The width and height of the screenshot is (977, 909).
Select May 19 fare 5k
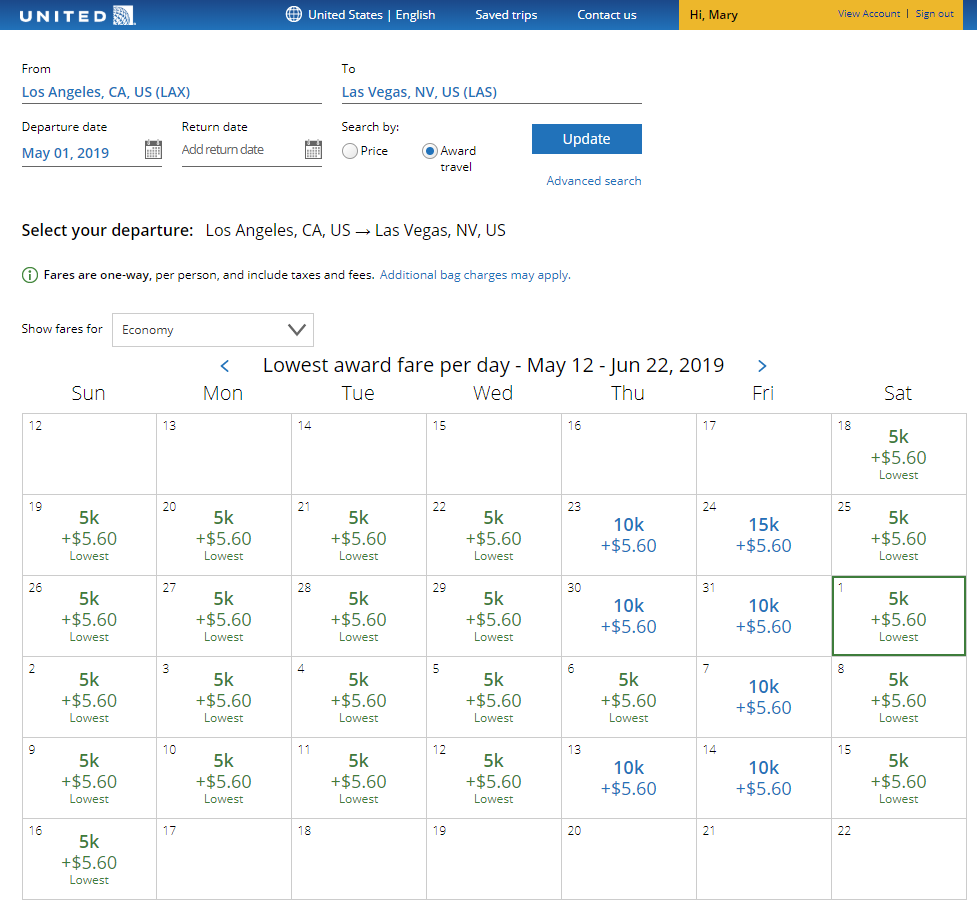pos(89,535)
